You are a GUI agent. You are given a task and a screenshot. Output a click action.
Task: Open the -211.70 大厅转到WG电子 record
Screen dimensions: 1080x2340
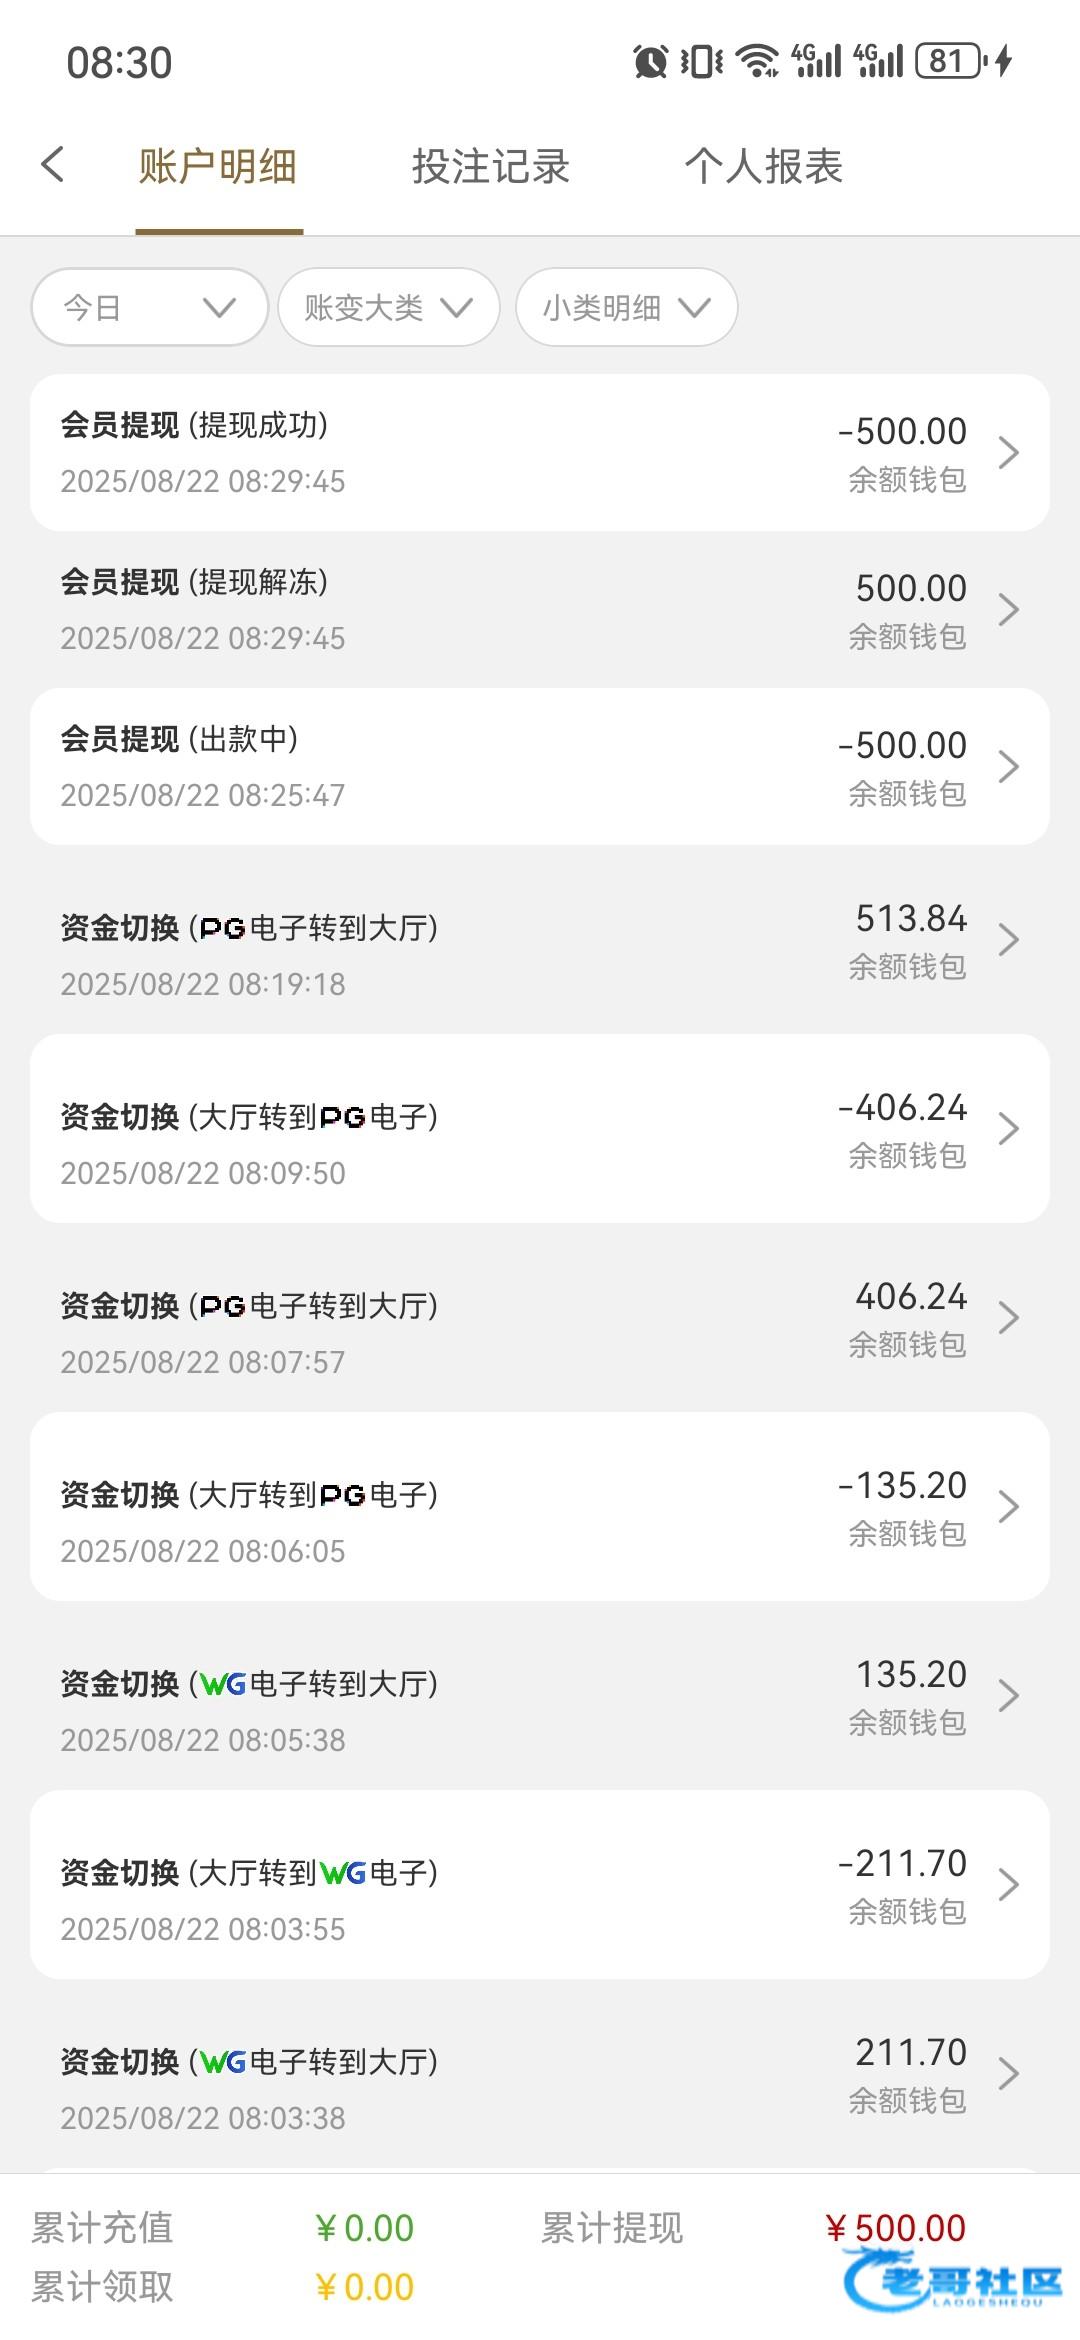(540, 1885)
